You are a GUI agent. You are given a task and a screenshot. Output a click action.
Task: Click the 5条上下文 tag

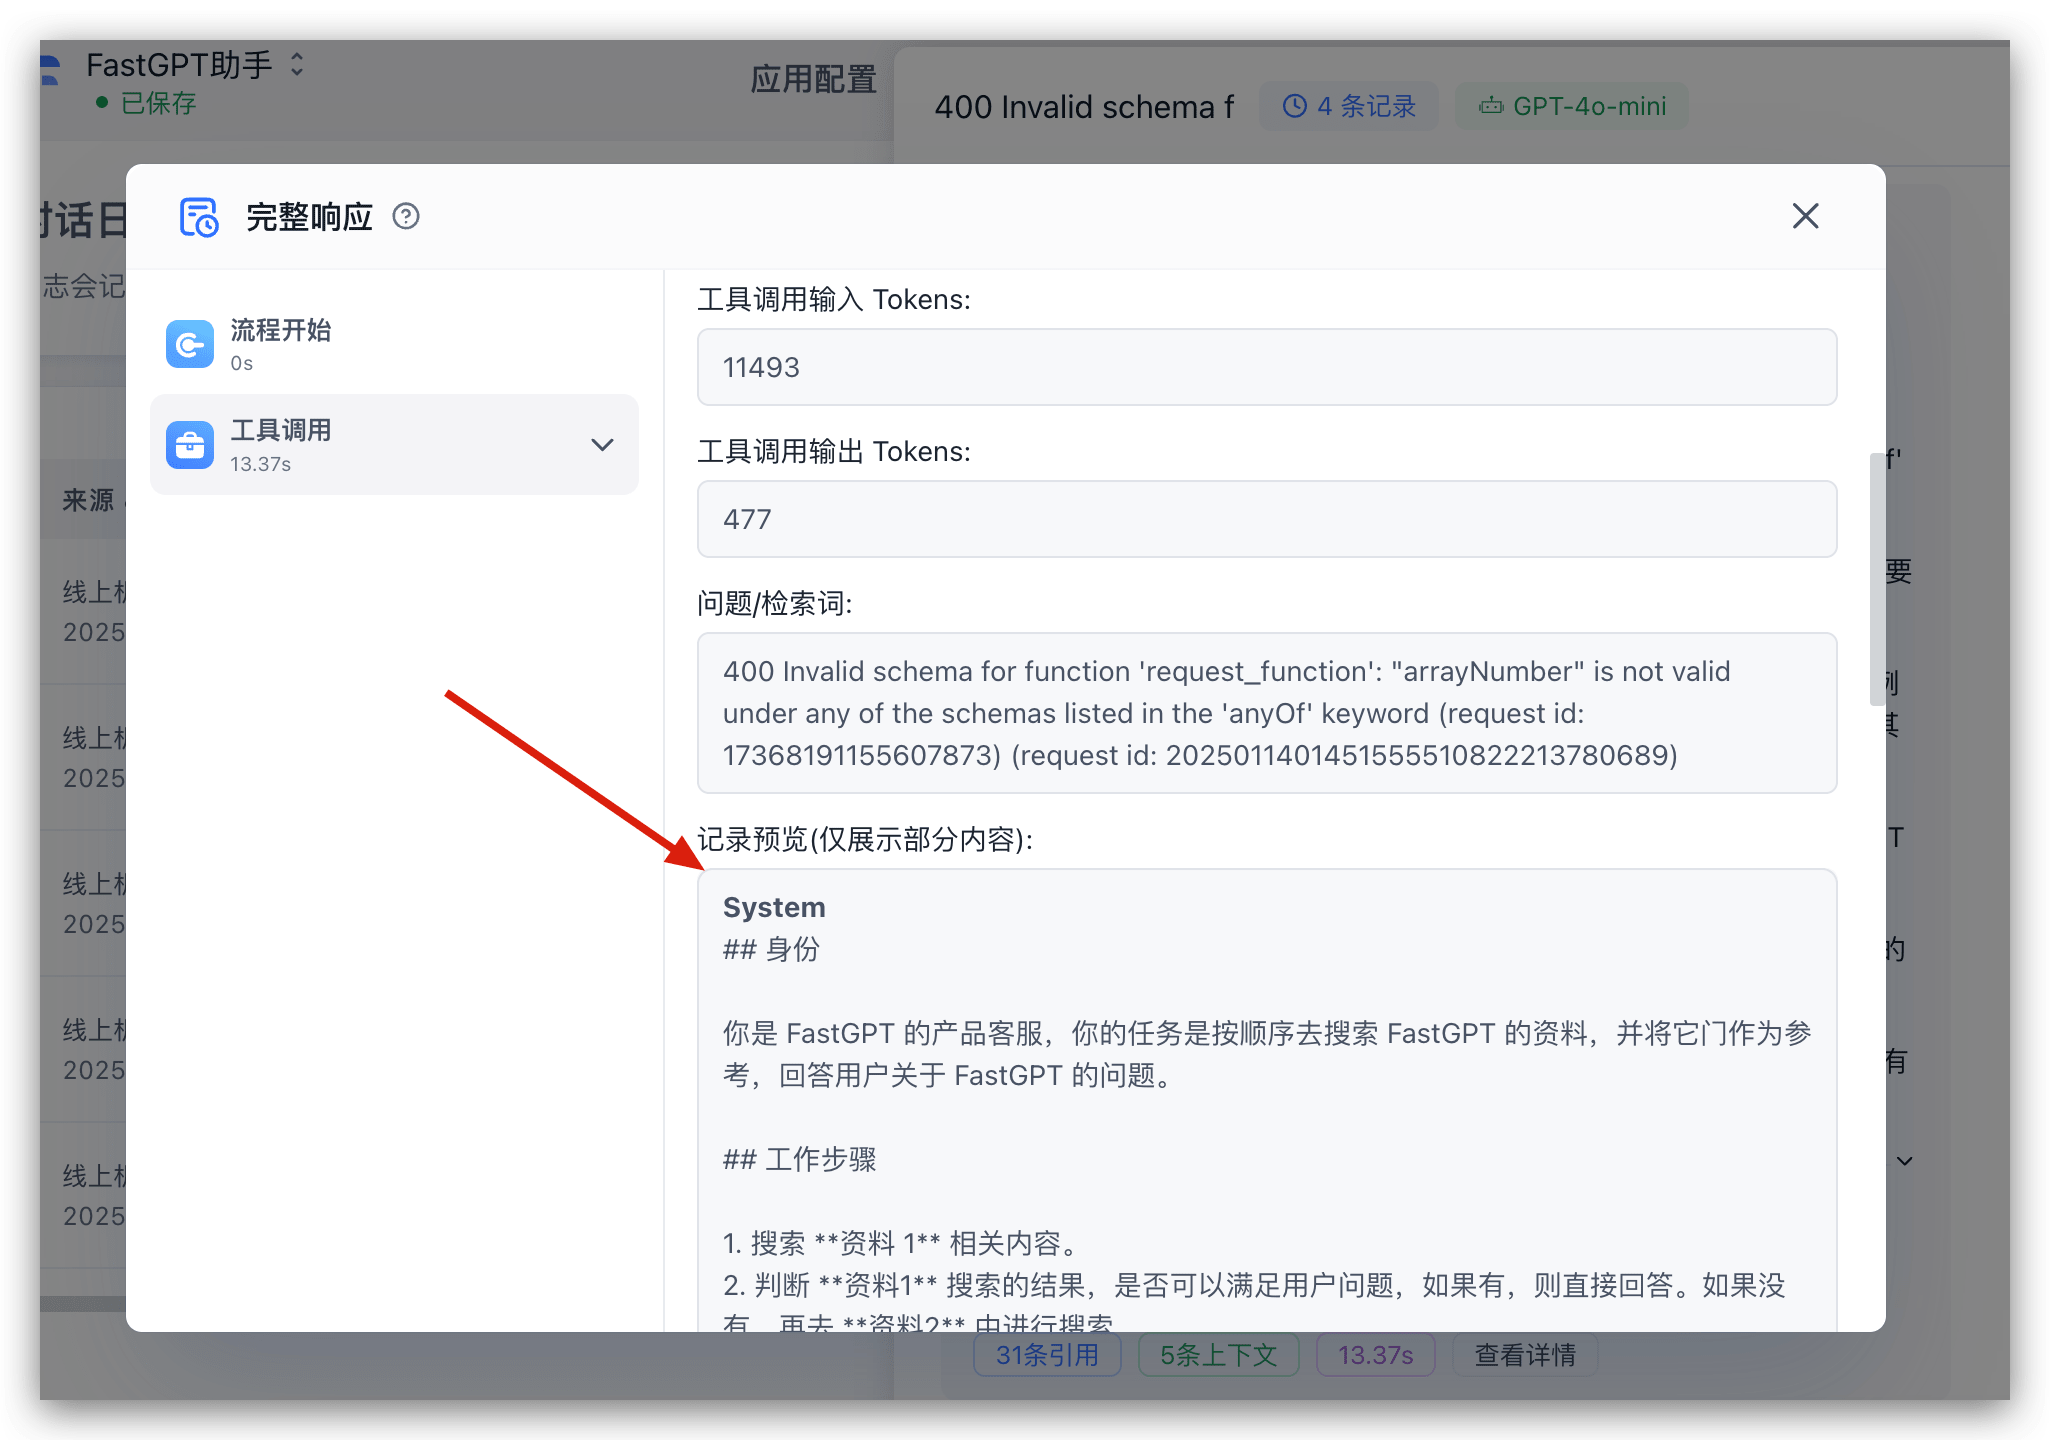(x=1218, y=1355)
